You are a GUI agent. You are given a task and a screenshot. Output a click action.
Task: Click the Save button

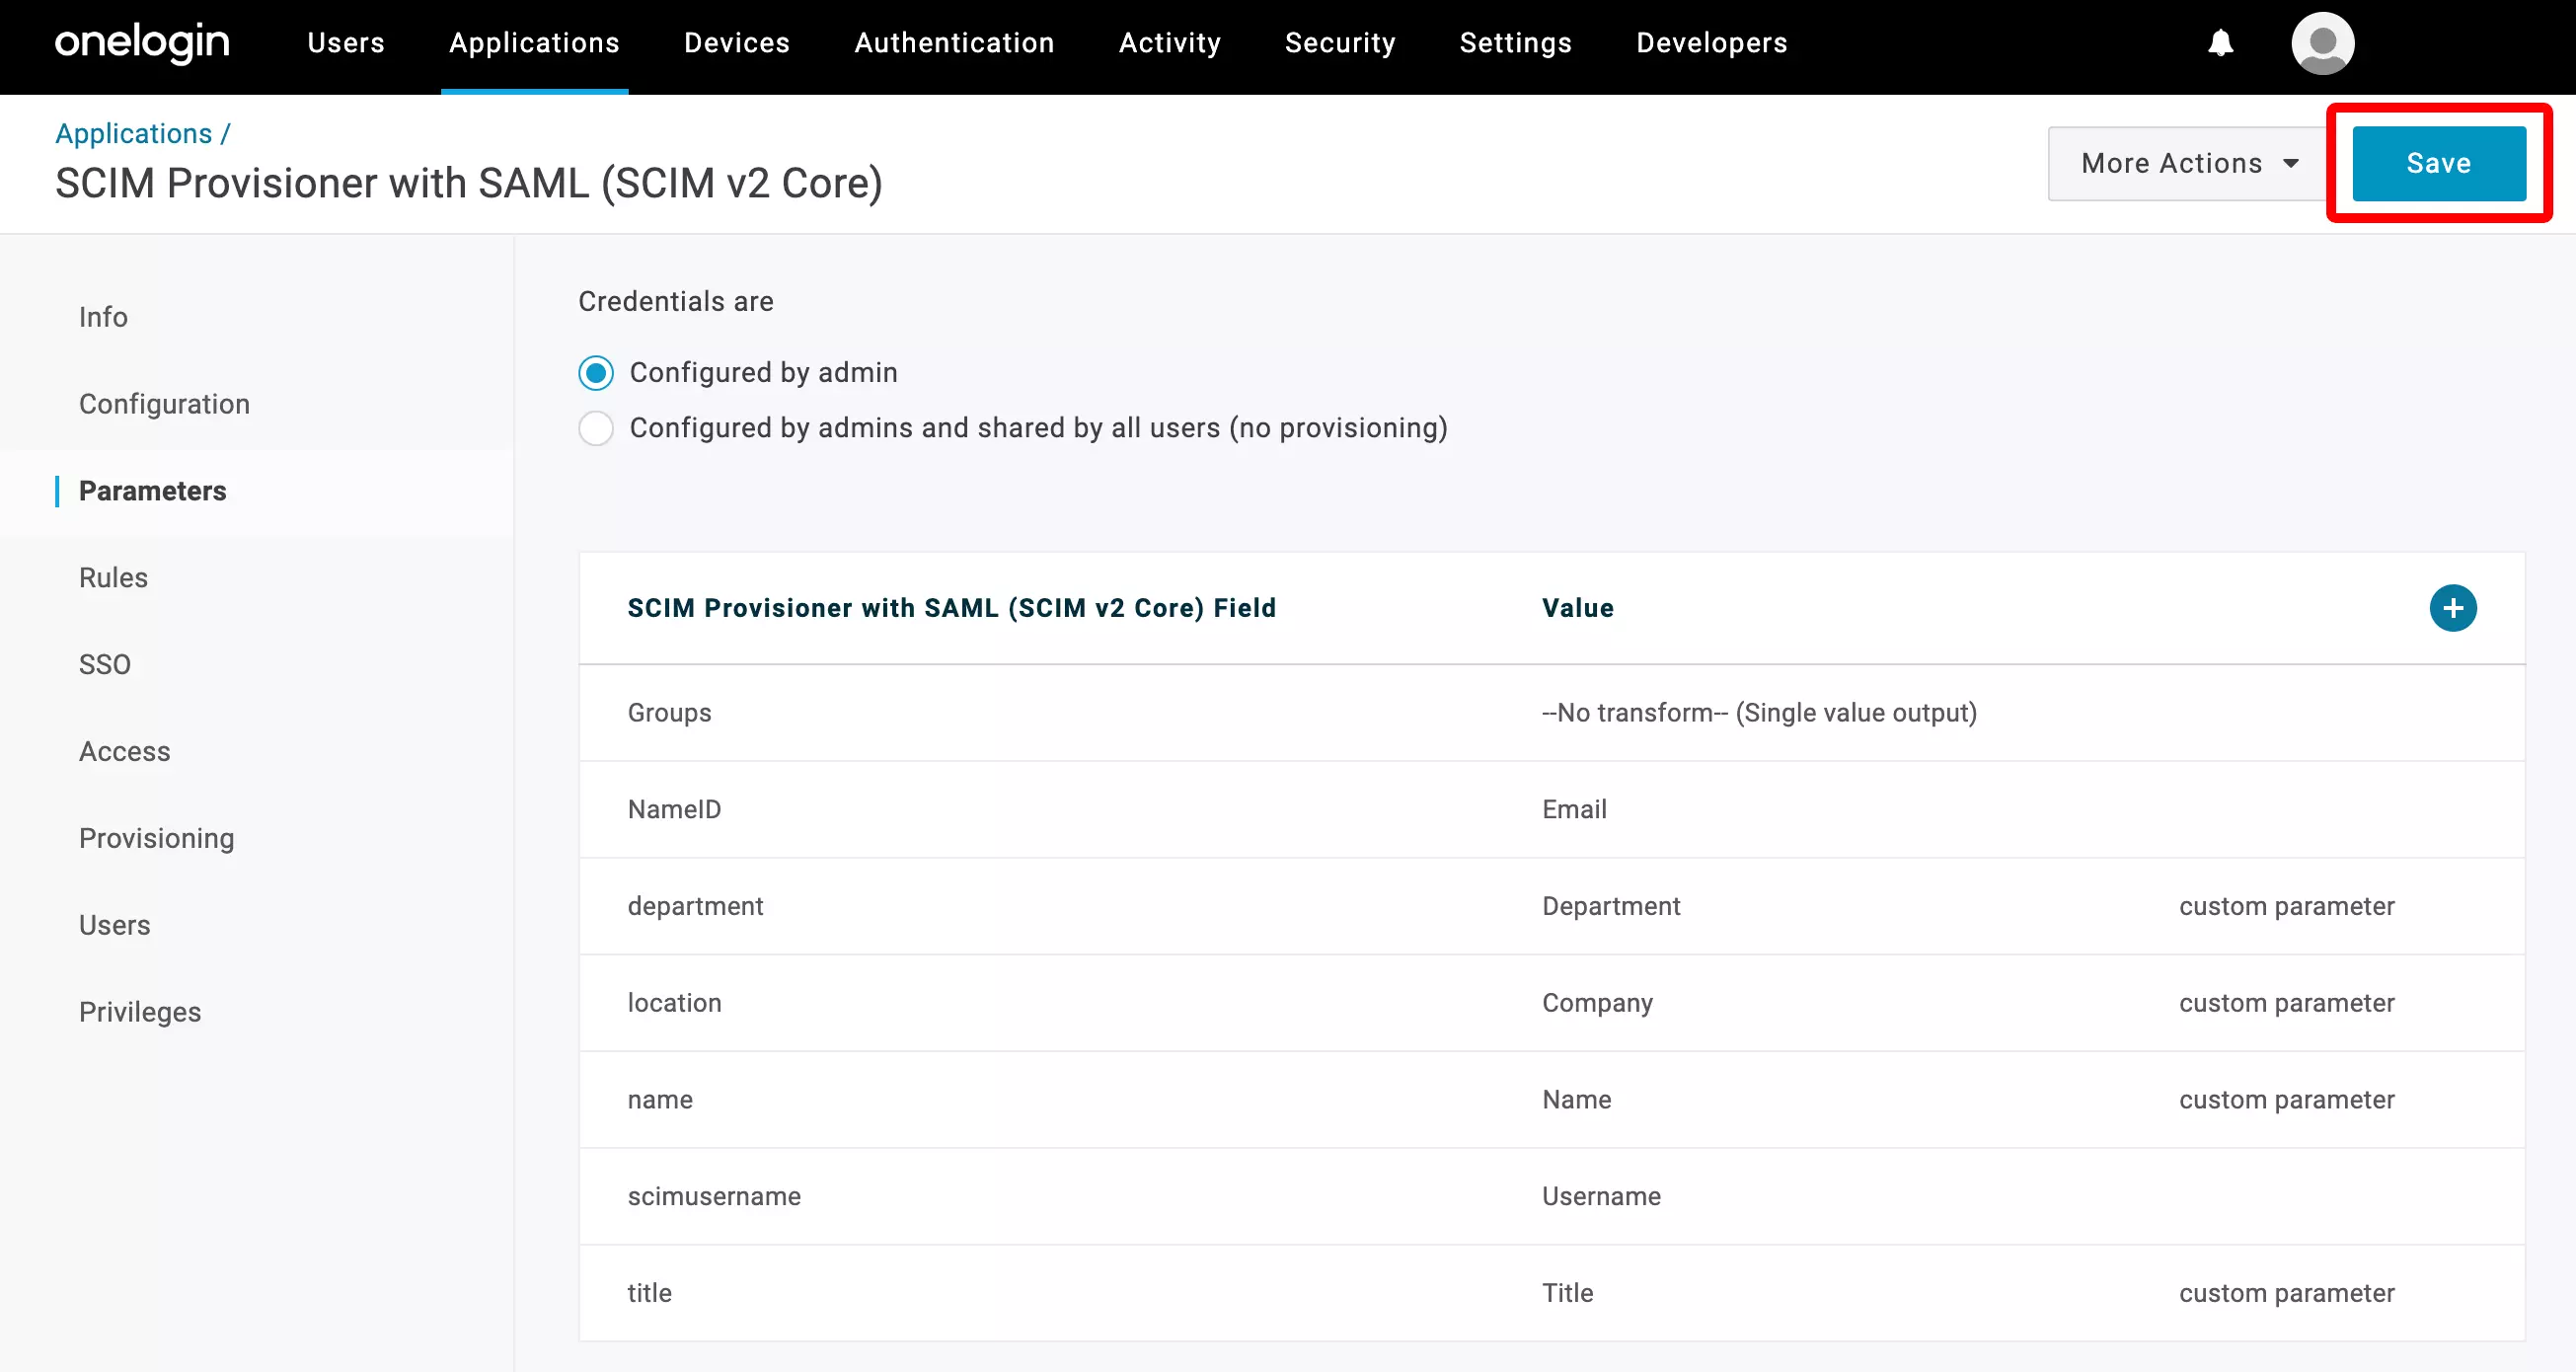(x=2438, y=163)
